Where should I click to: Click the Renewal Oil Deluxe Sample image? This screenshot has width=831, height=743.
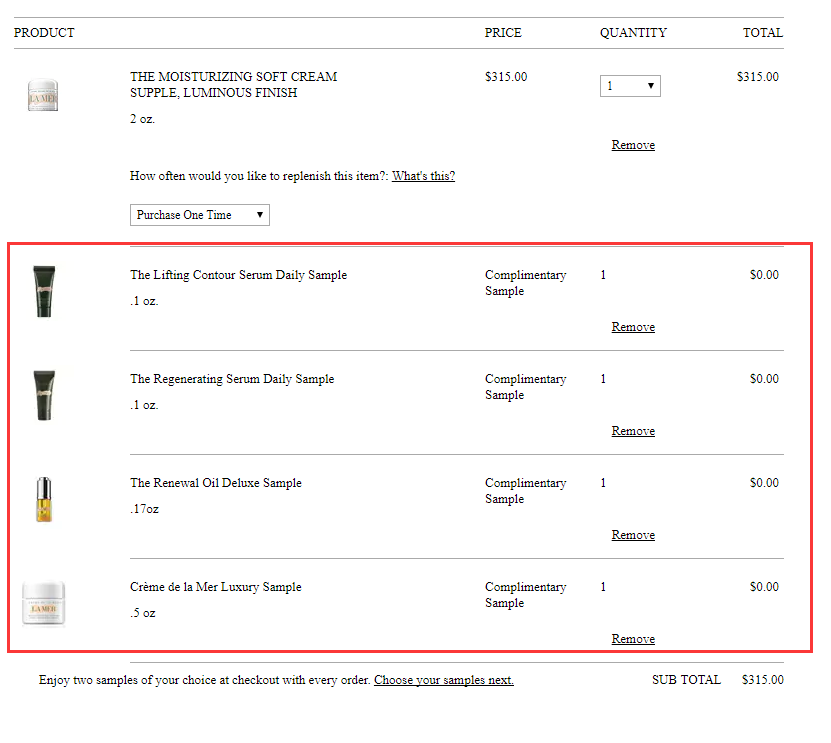pos(44,499)
